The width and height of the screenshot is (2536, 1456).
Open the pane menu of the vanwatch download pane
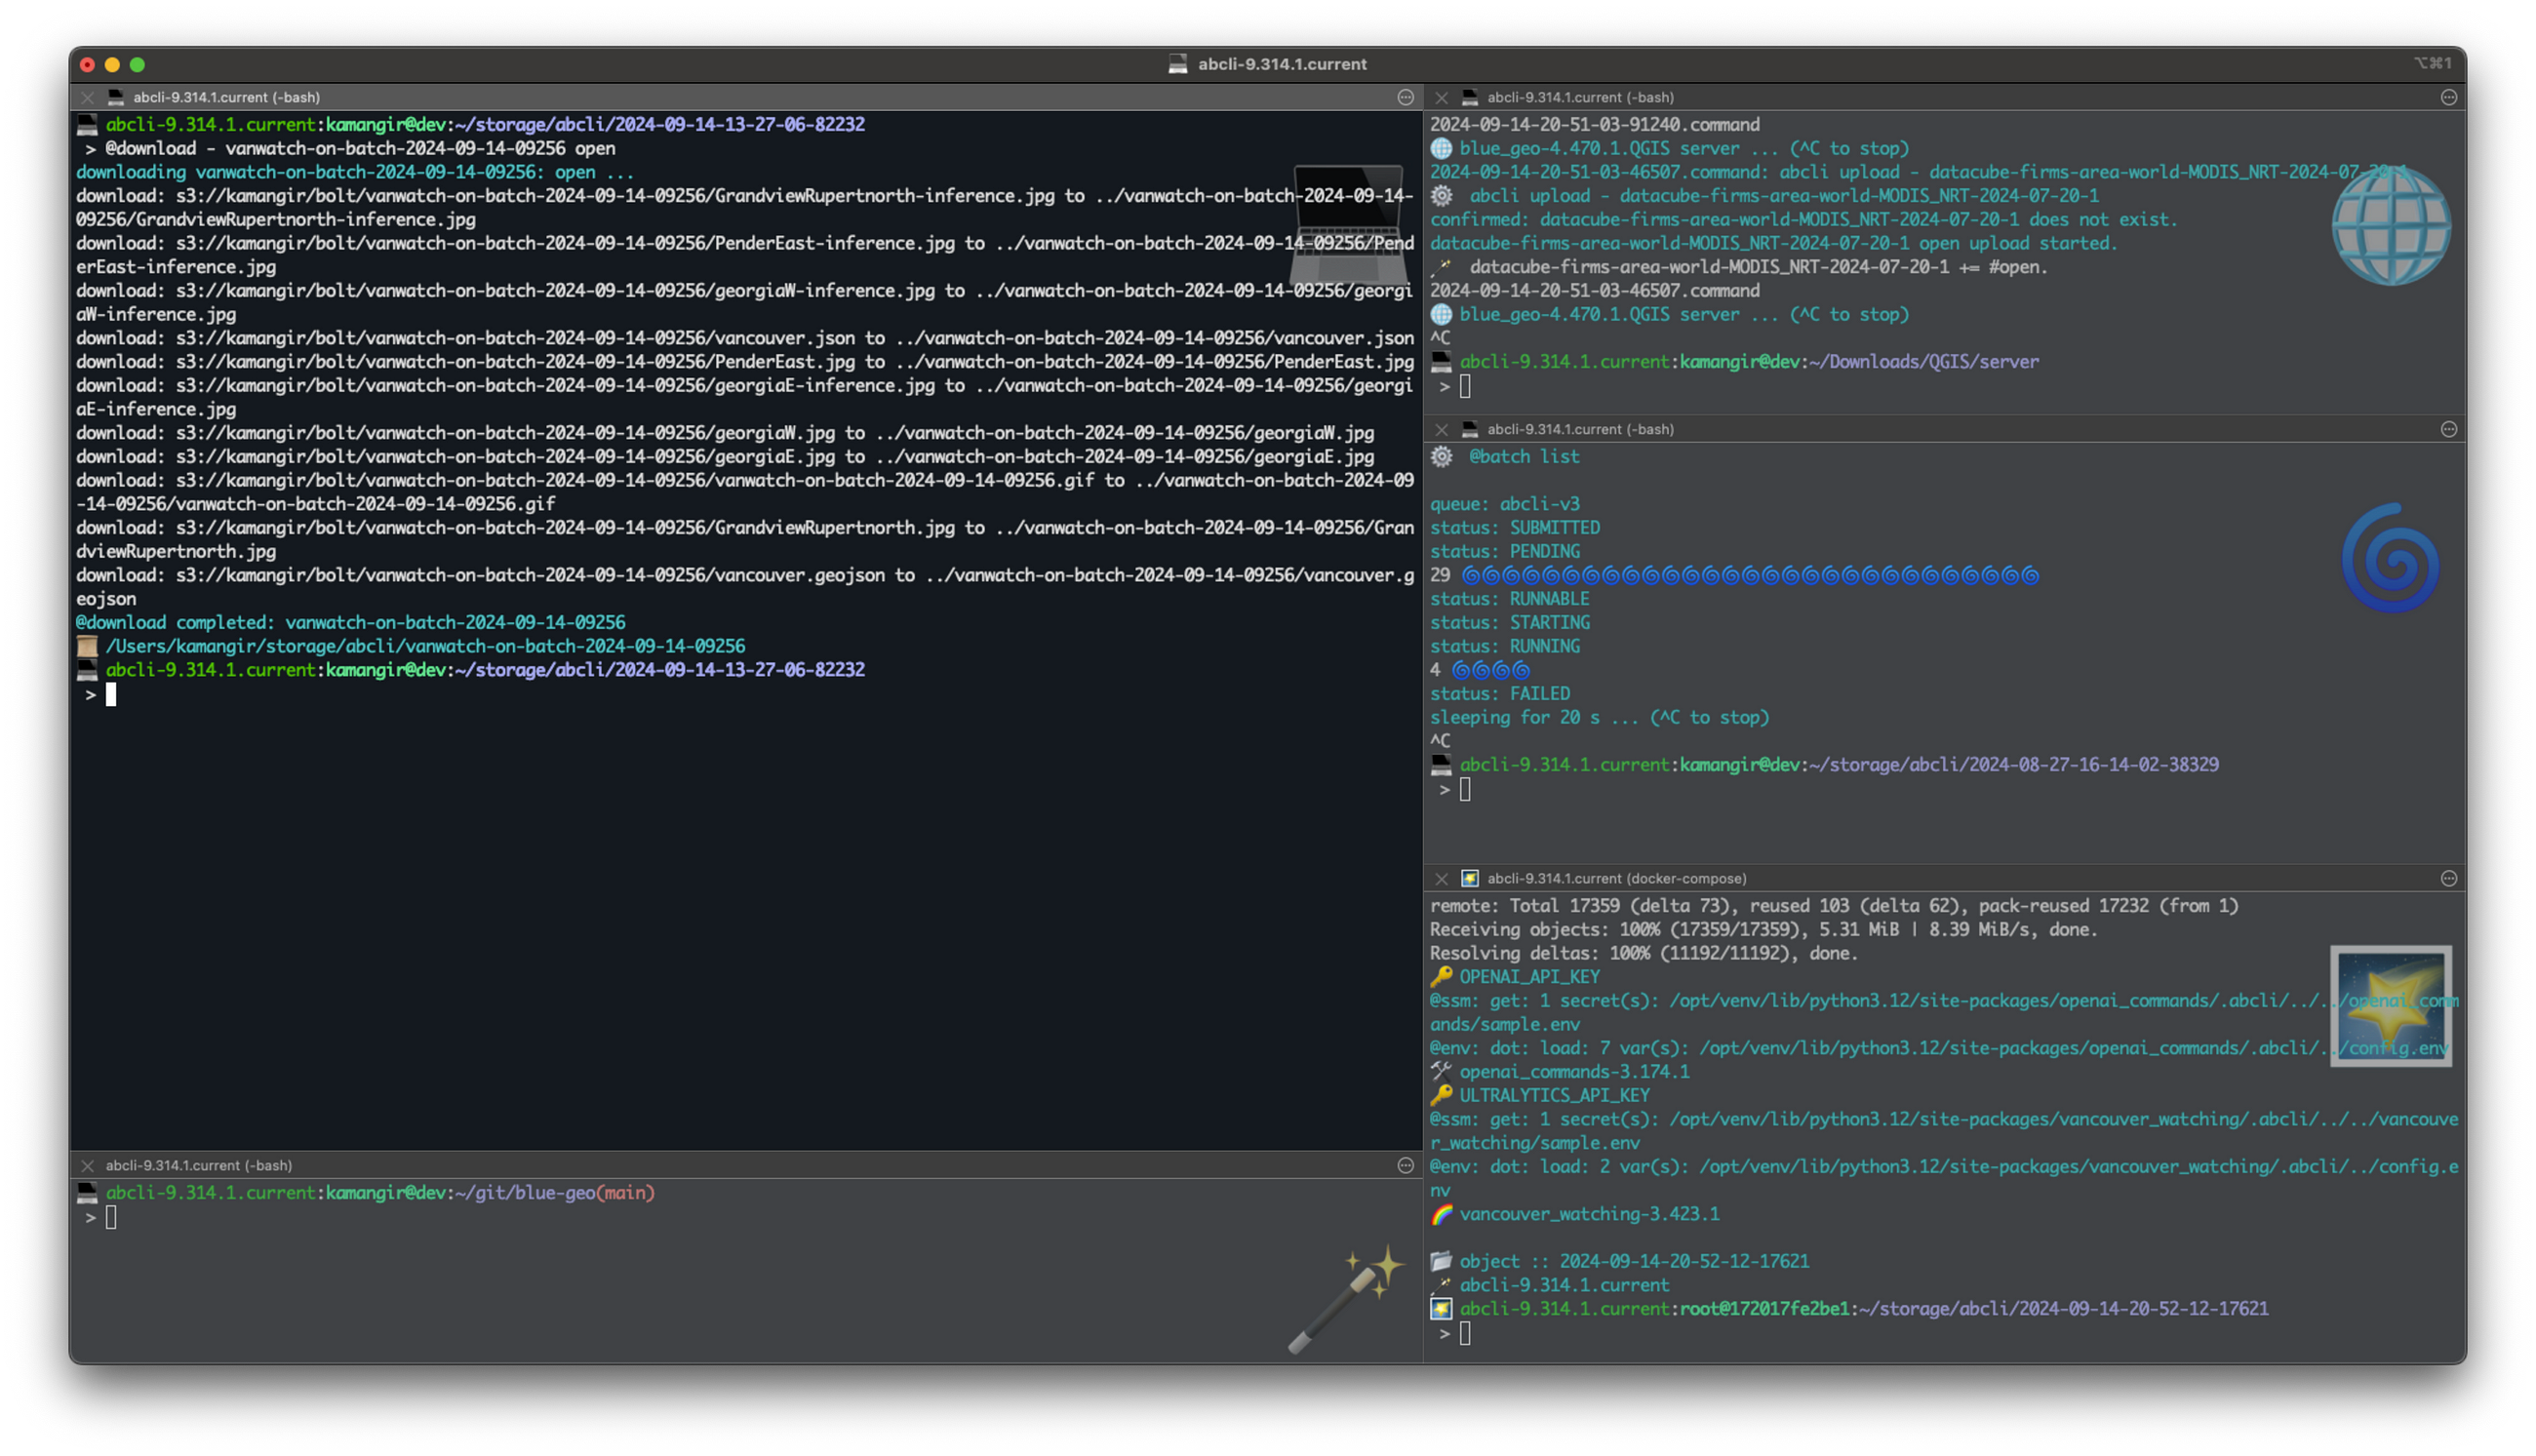(x=1405, y=97)
